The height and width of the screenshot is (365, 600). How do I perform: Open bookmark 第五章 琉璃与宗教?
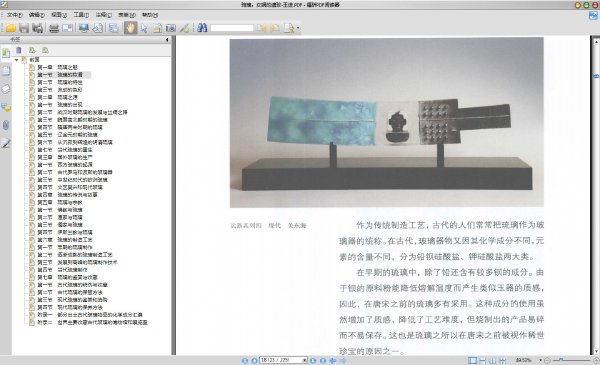(x=59, y=202)
